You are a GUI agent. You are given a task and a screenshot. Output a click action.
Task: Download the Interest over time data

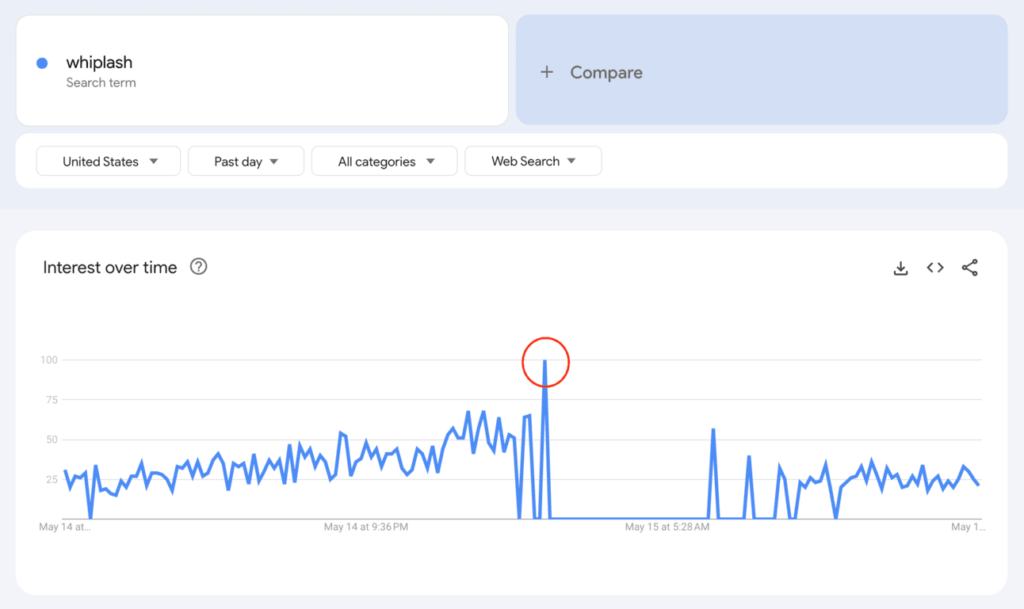[x=900, y=268]
